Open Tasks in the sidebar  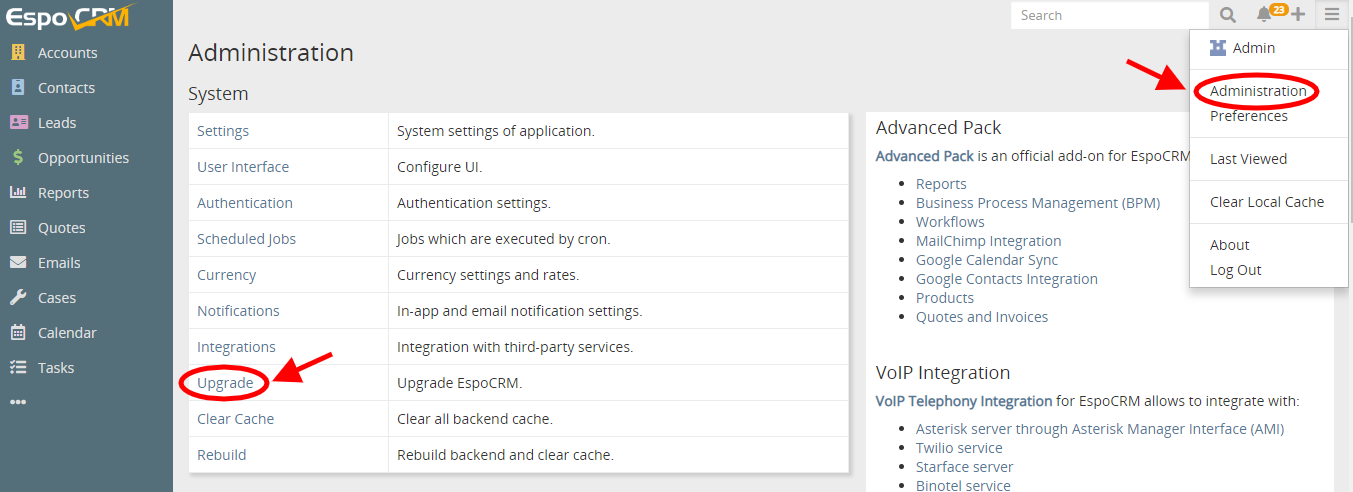click(56, 368)
